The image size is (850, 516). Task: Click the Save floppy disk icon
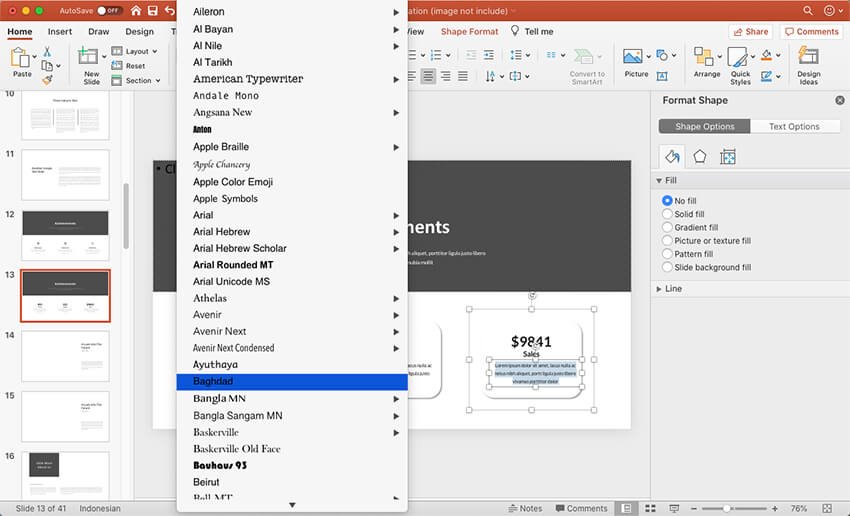(153, 10)
